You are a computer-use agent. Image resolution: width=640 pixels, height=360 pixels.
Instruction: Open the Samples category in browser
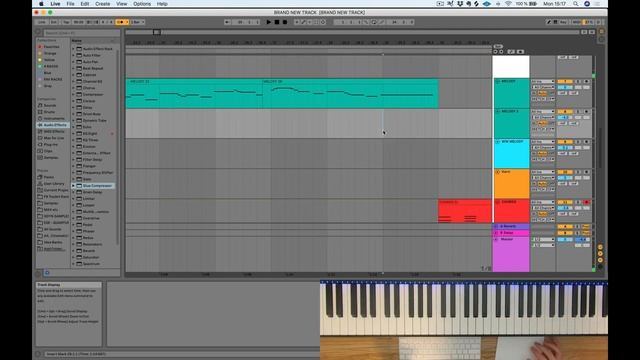point(53,158)
